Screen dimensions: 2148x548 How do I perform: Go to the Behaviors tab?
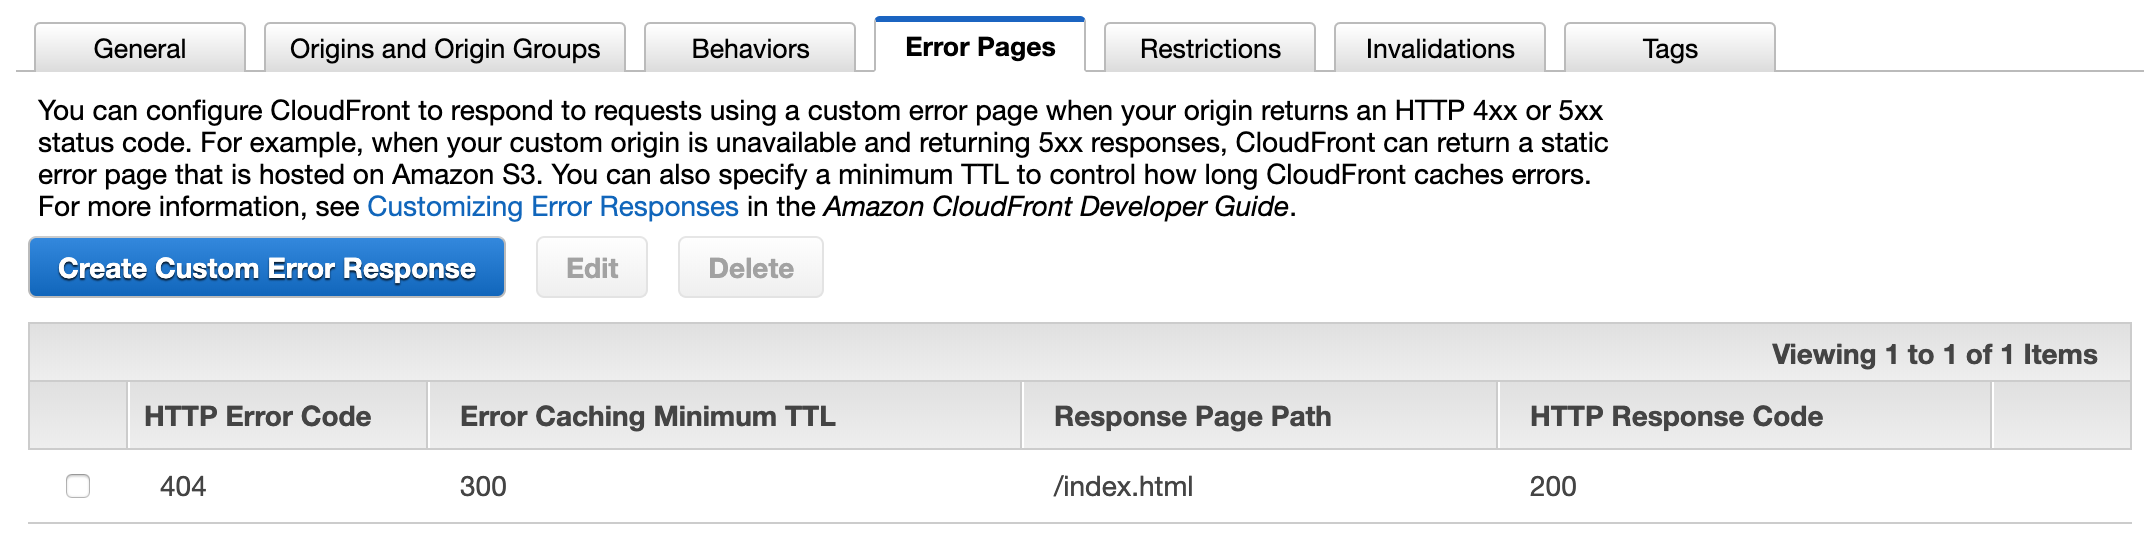click(750, 48)
